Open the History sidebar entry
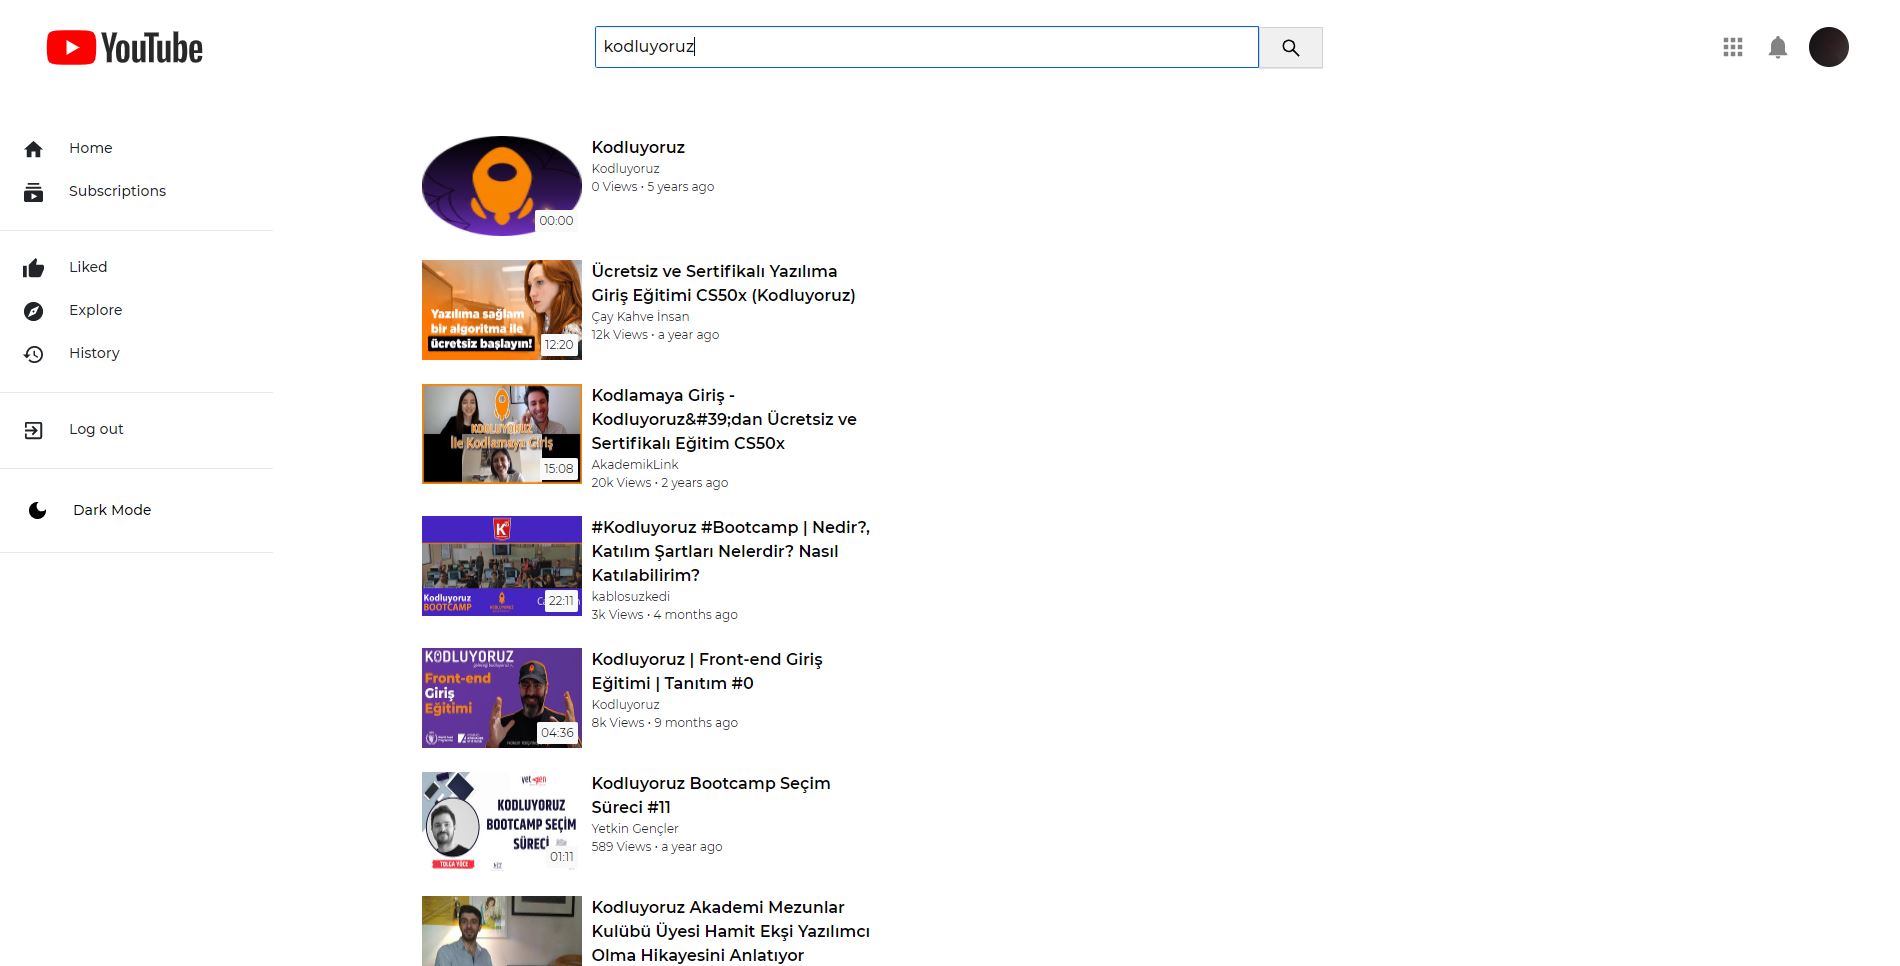 coord(94,353)
